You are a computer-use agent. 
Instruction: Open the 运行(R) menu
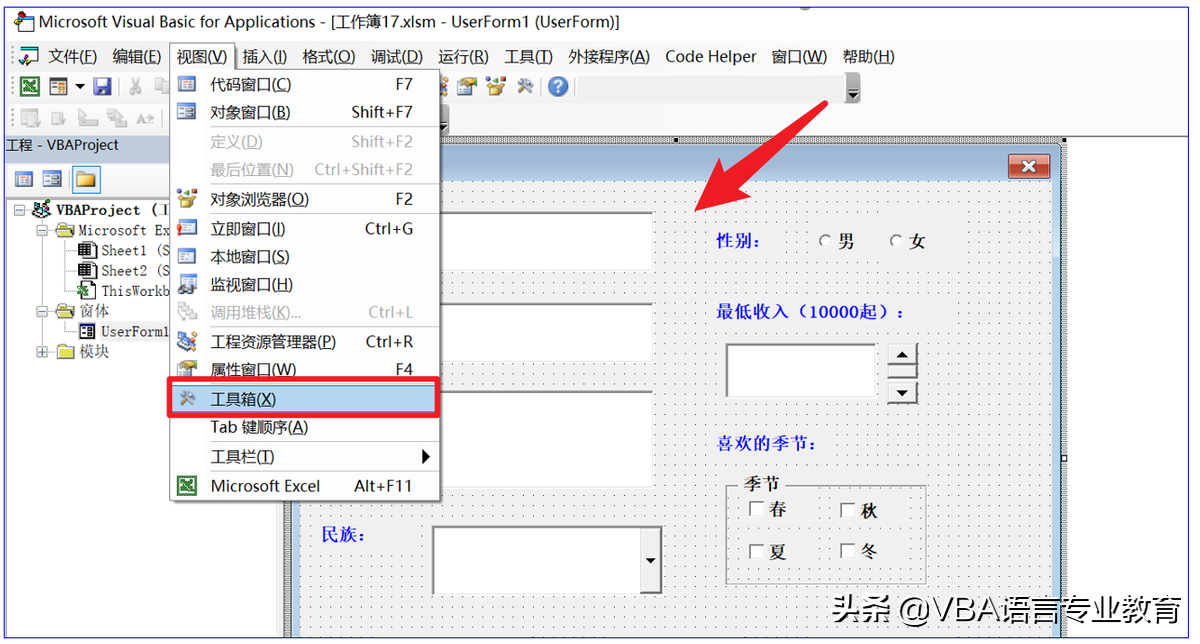(463, 57)
